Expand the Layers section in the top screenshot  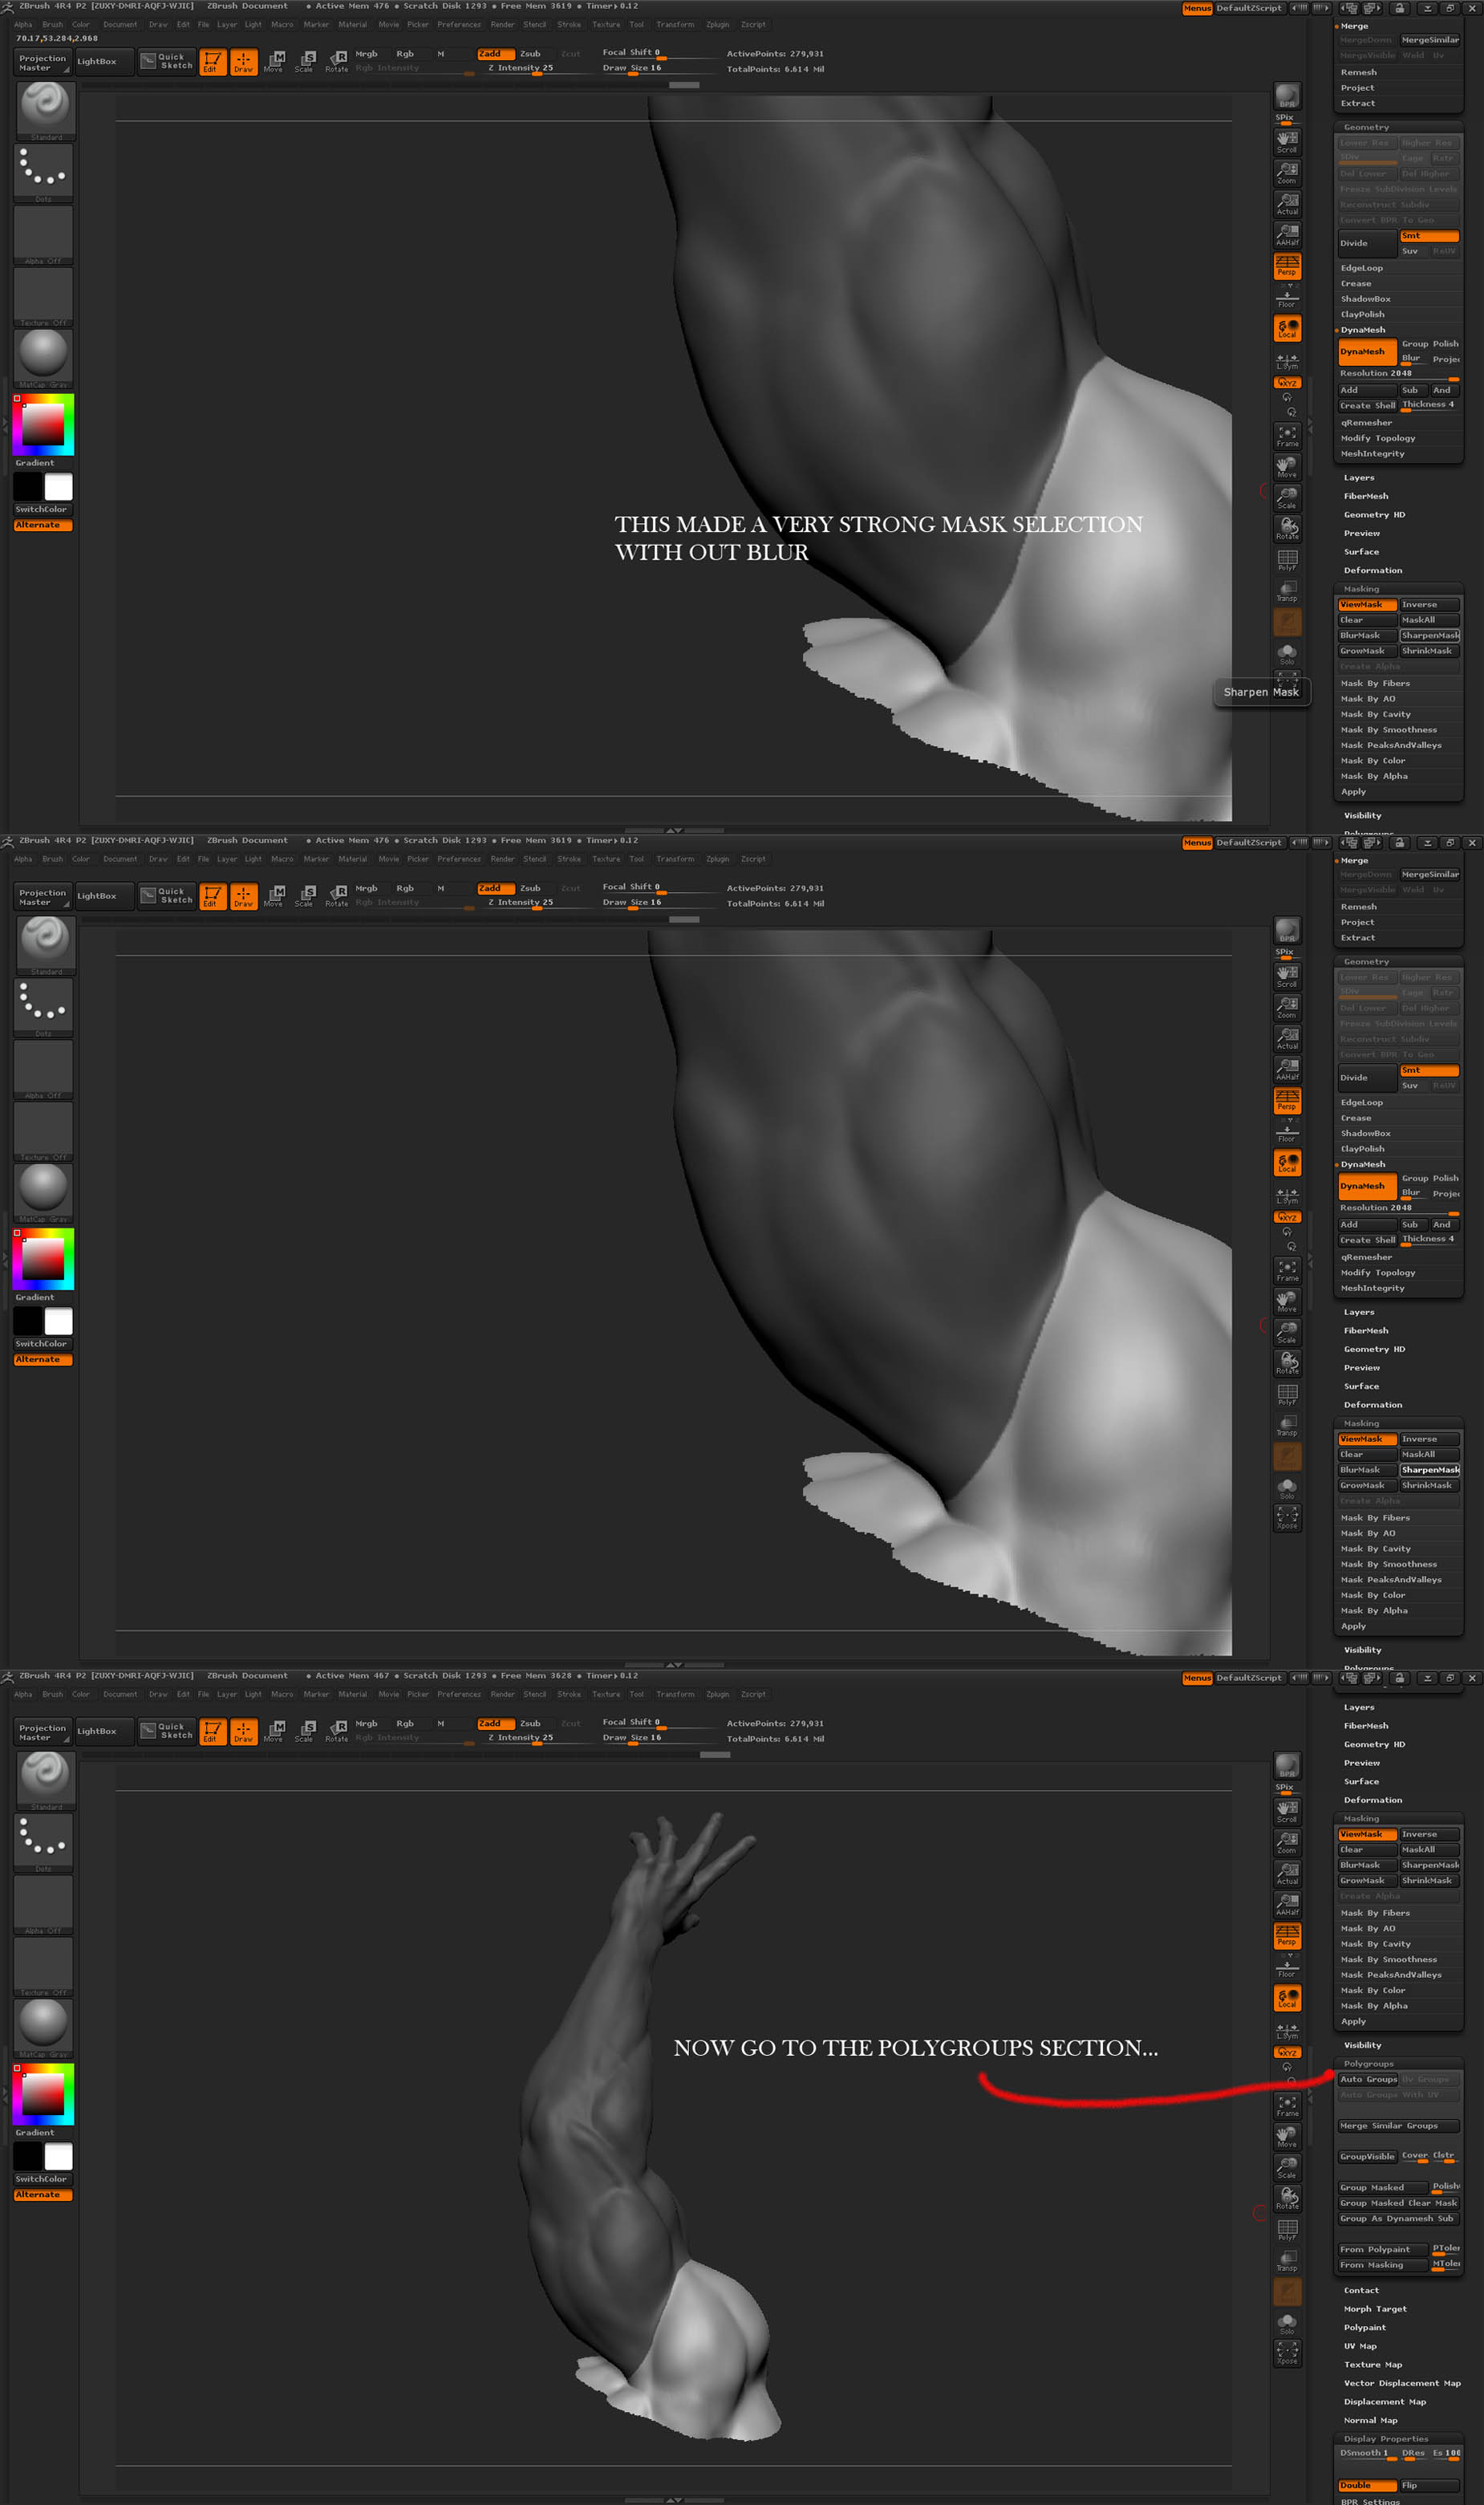tap(1358, 478)
